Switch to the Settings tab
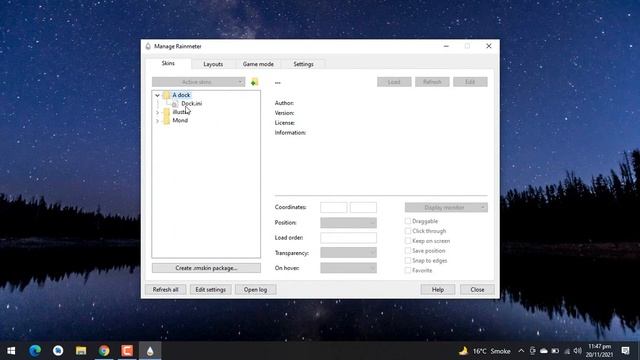Viewport: 640px width, 360px height. (303, 64)
